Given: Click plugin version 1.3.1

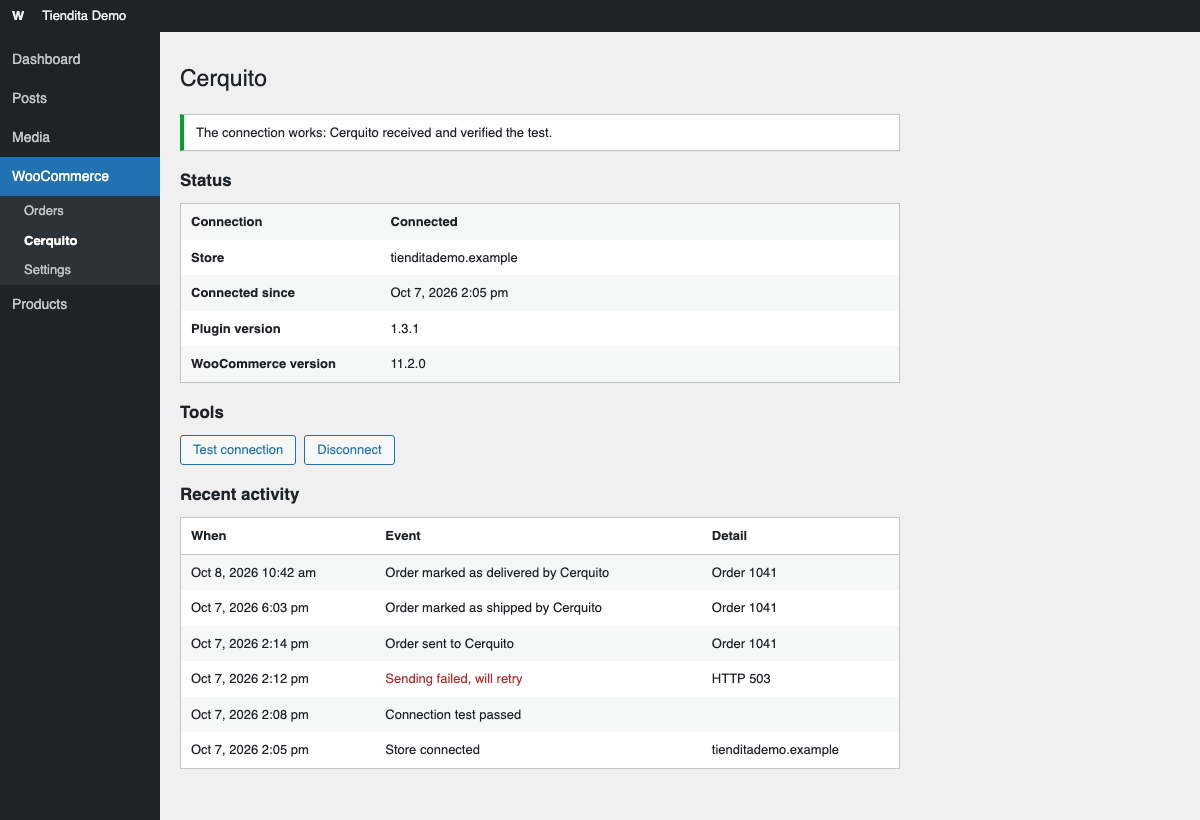Looking at the screenshot, I should tap(405, 329).
